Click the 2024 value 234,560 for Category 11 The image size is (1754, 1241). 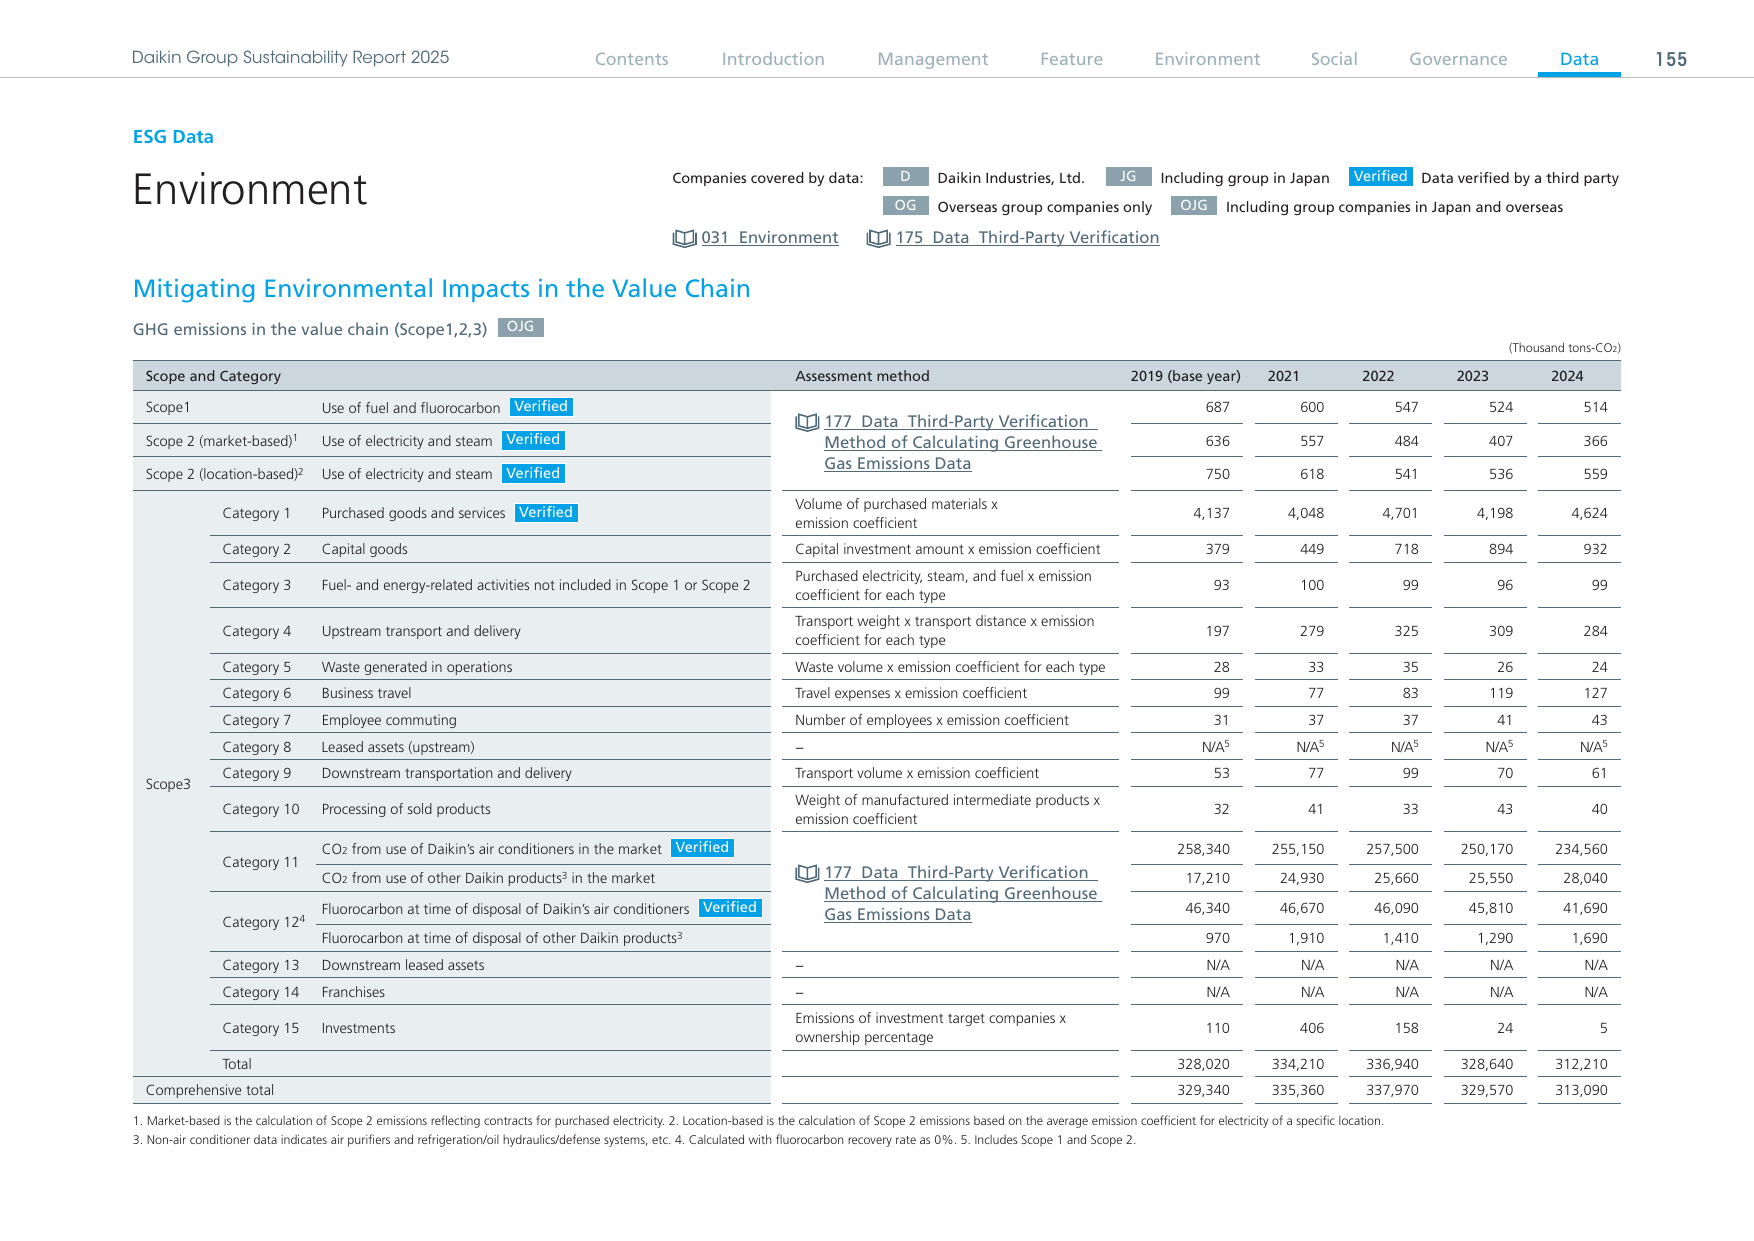(x=1581, y=849)
